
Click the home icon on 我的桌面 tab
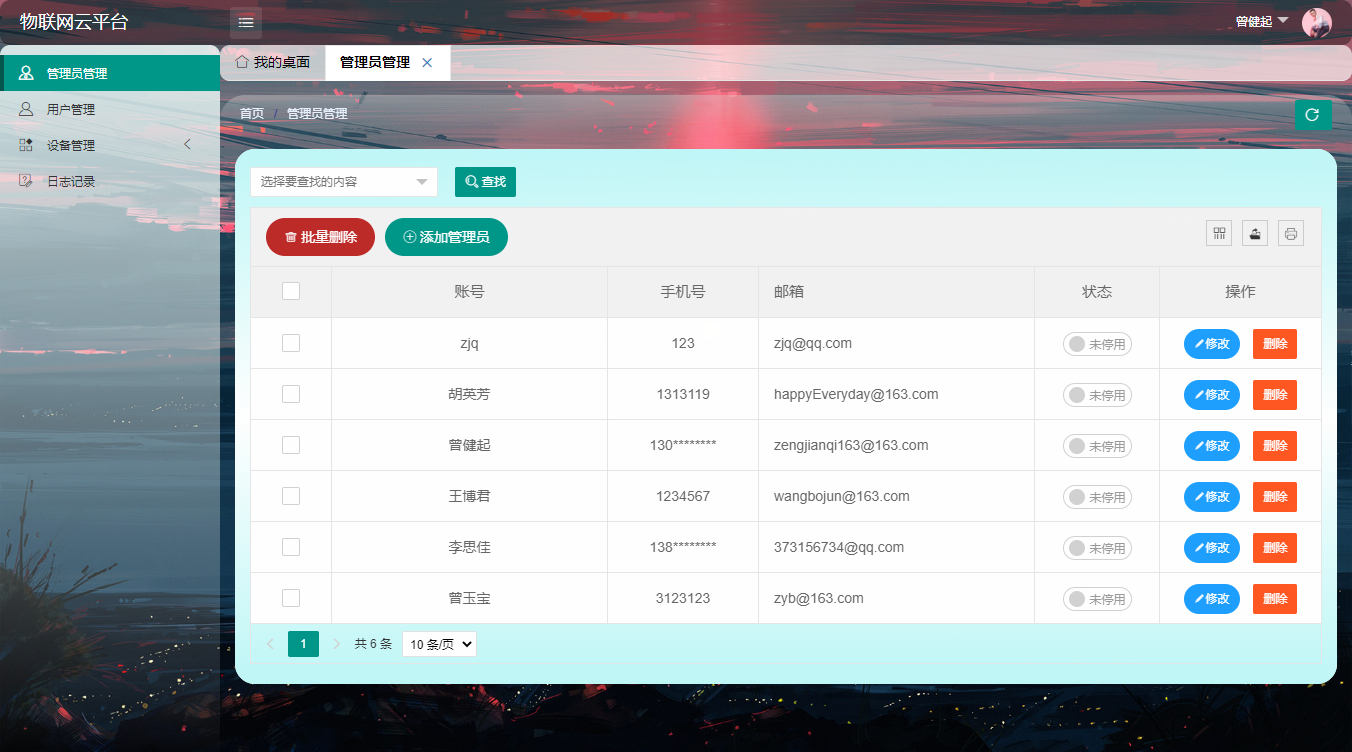pos(241,62)
